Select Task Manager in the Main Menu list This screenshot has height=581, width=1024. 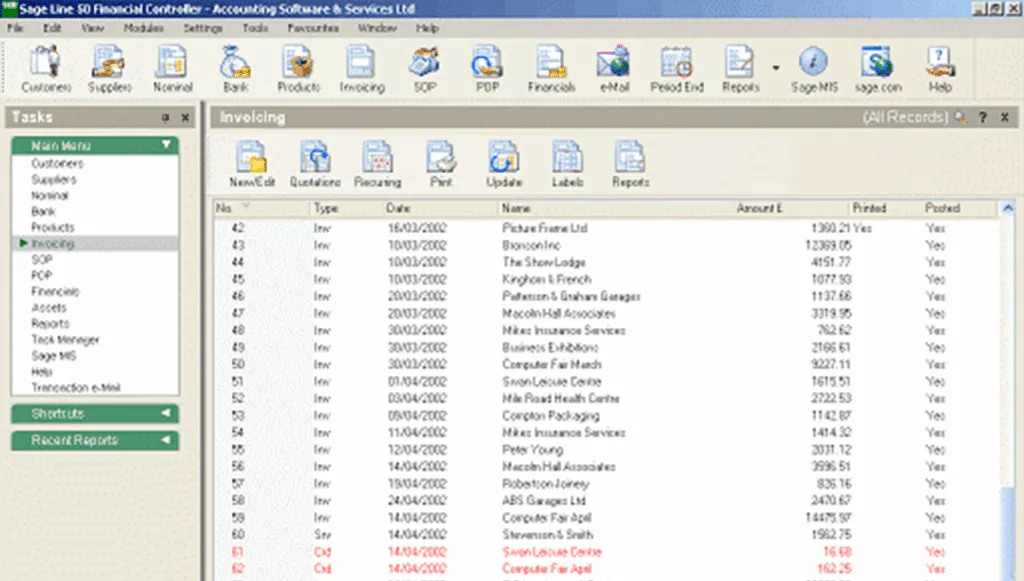pos(65,339)
